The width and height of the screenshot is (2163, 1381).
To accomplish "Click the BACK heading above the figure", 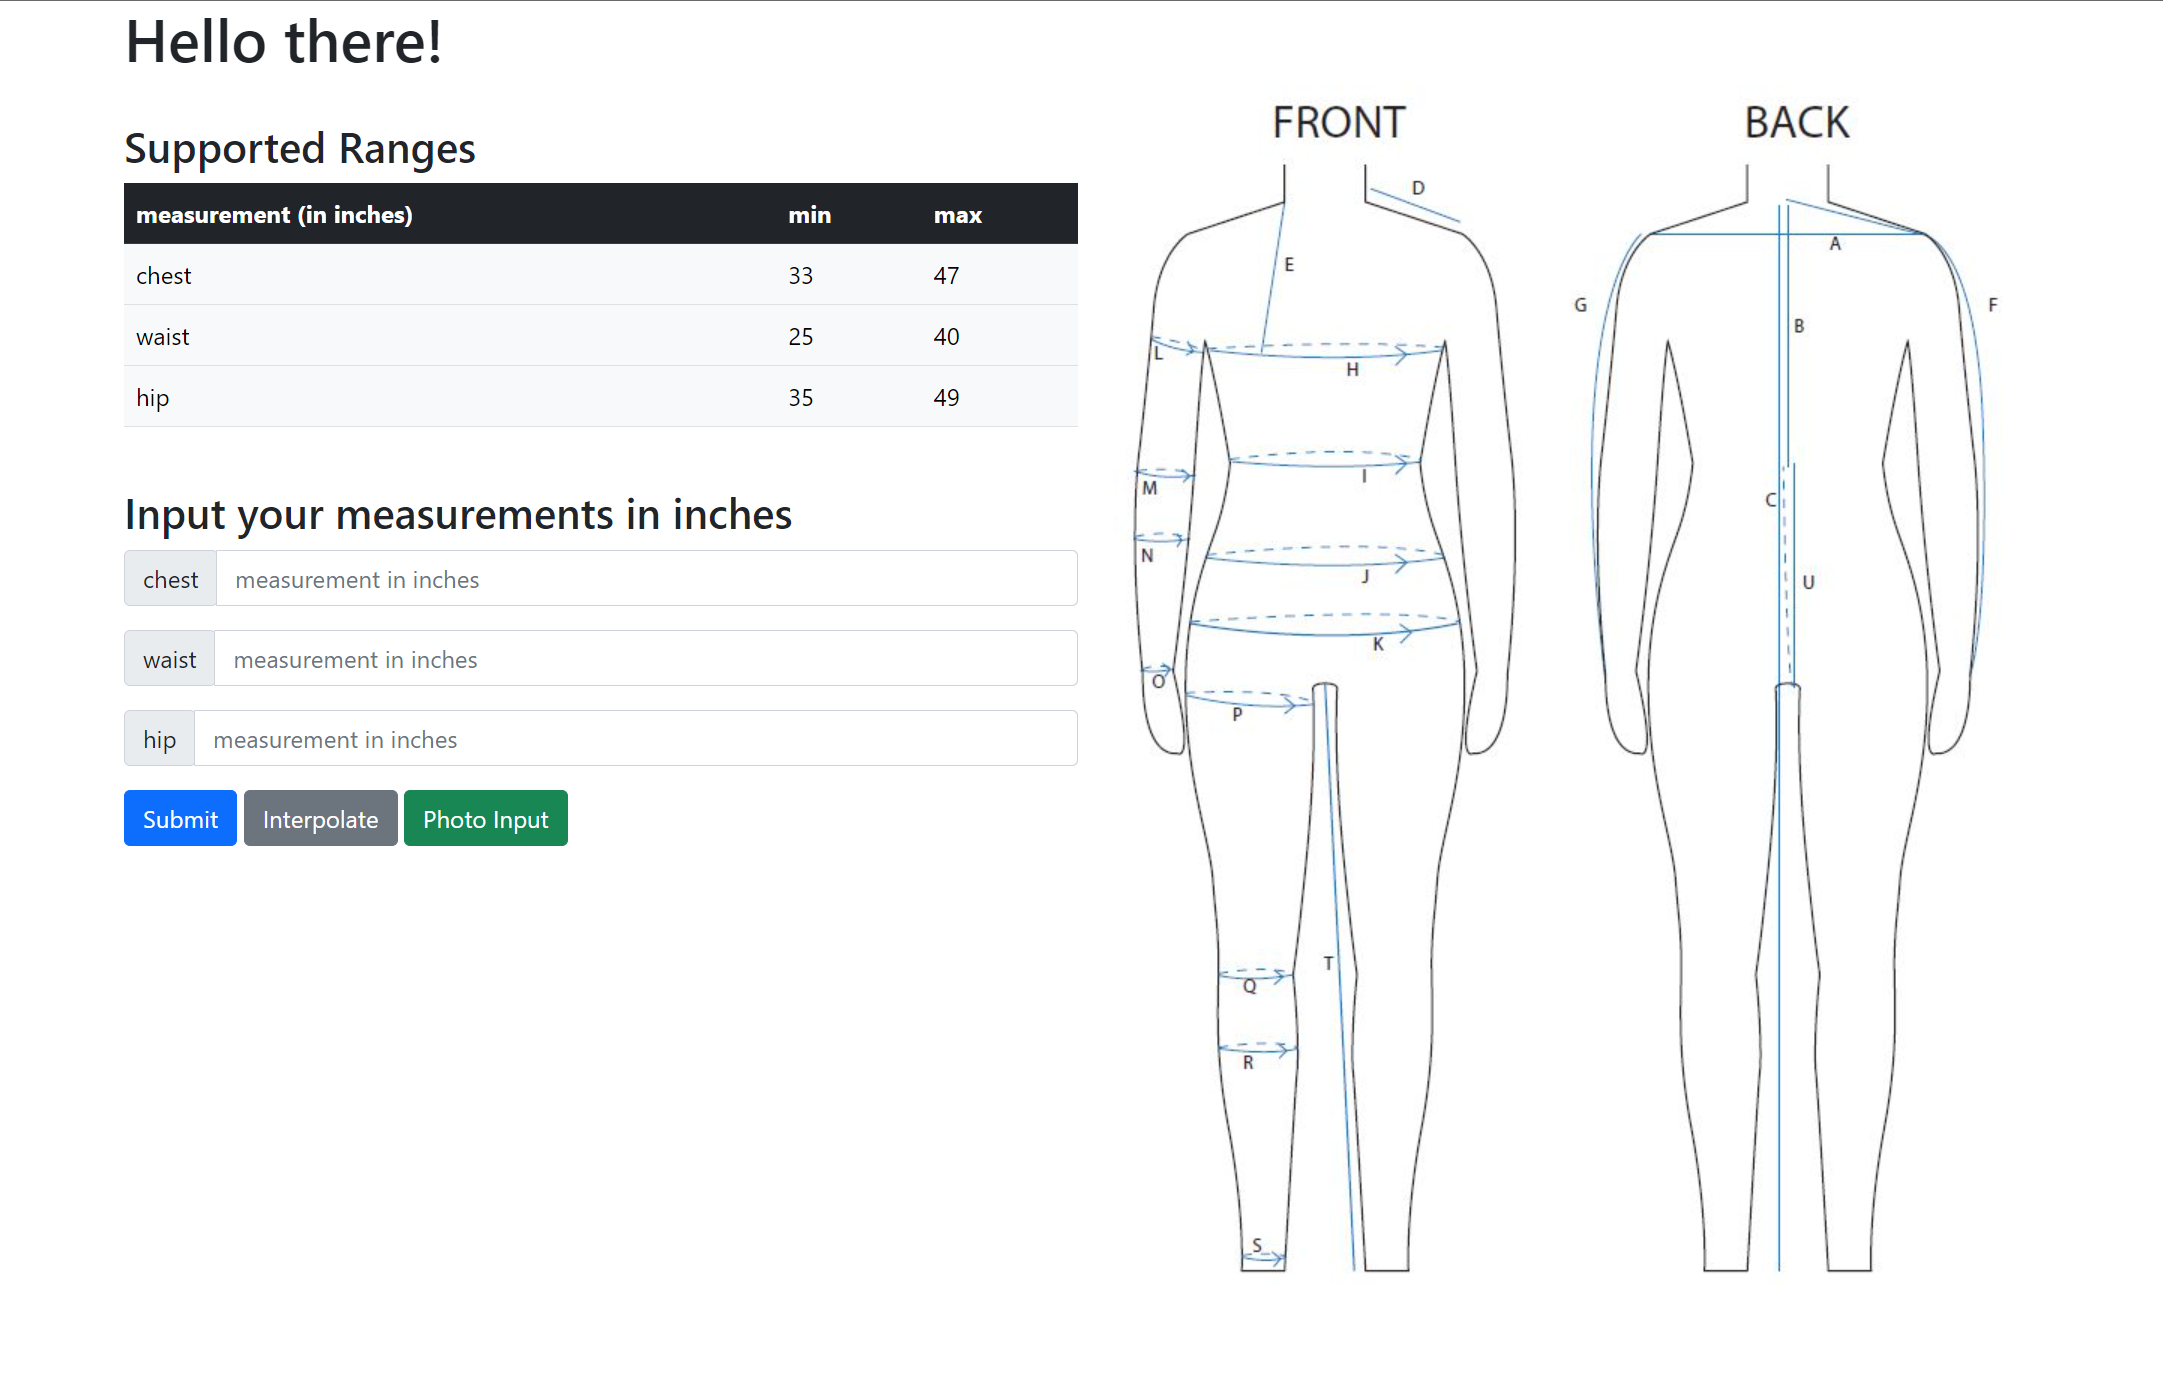I will click(1798, 120).
